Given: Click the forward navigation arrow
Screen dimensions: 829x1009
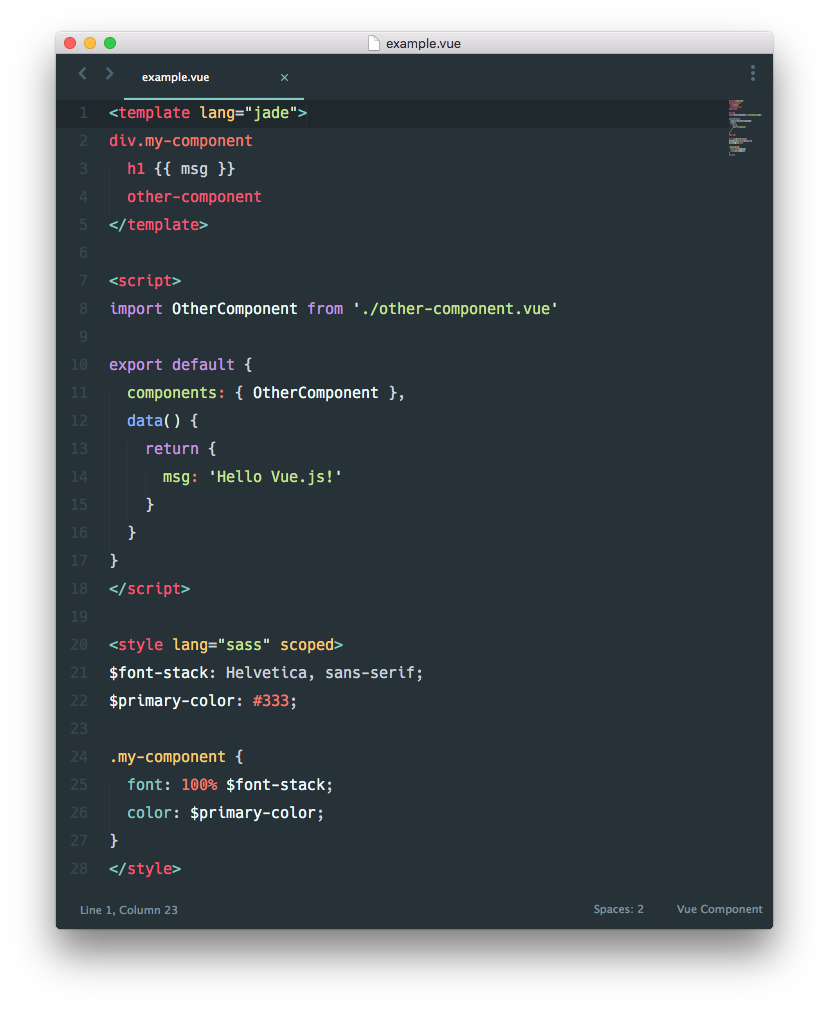Looking at the screenshot, I should pyautogui.click(x=109, y=73).
